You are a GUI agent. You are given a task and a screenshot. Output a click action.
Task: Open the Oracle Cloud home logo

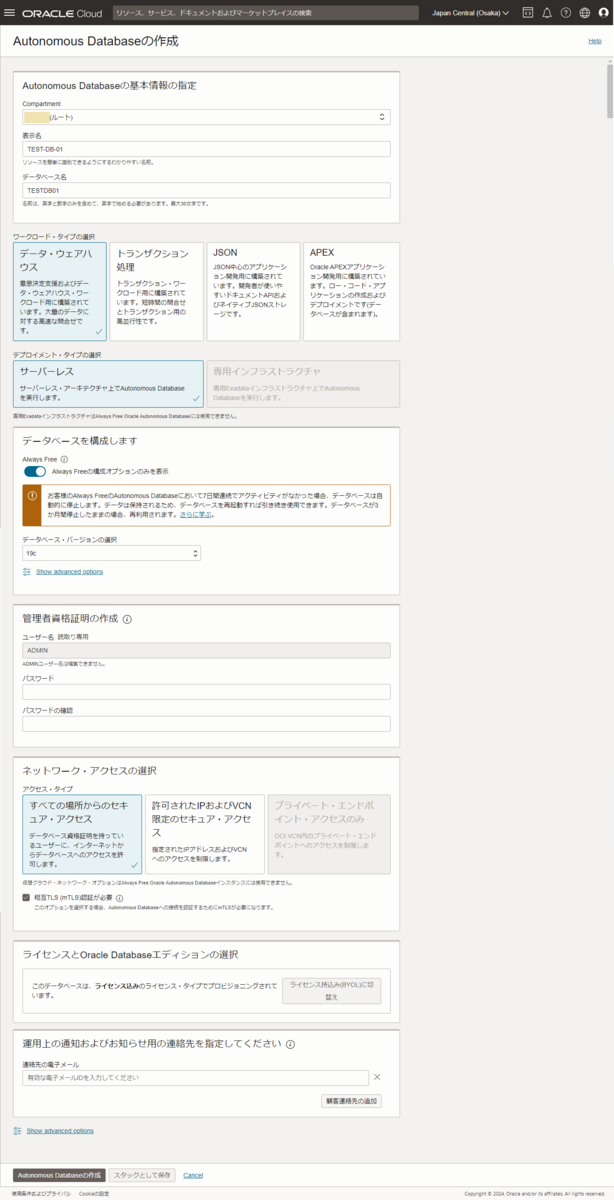pos(62,13)
